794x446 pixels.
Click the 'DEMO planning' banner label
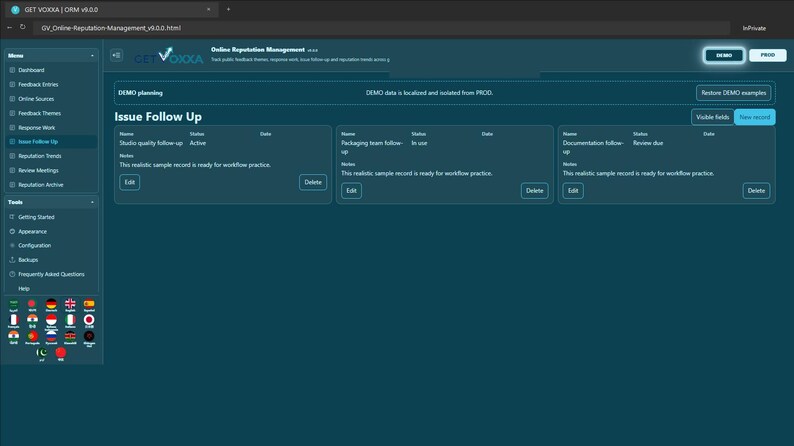click(140, 93)
